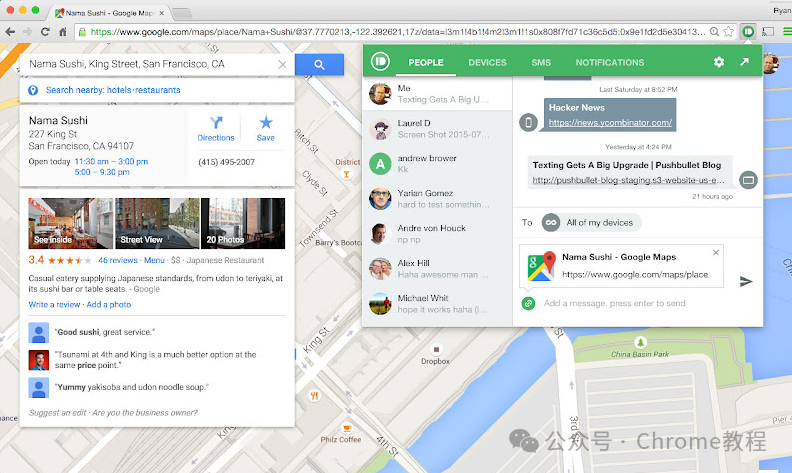
Task: Open the Hacker News link
Action: point(610,123)
